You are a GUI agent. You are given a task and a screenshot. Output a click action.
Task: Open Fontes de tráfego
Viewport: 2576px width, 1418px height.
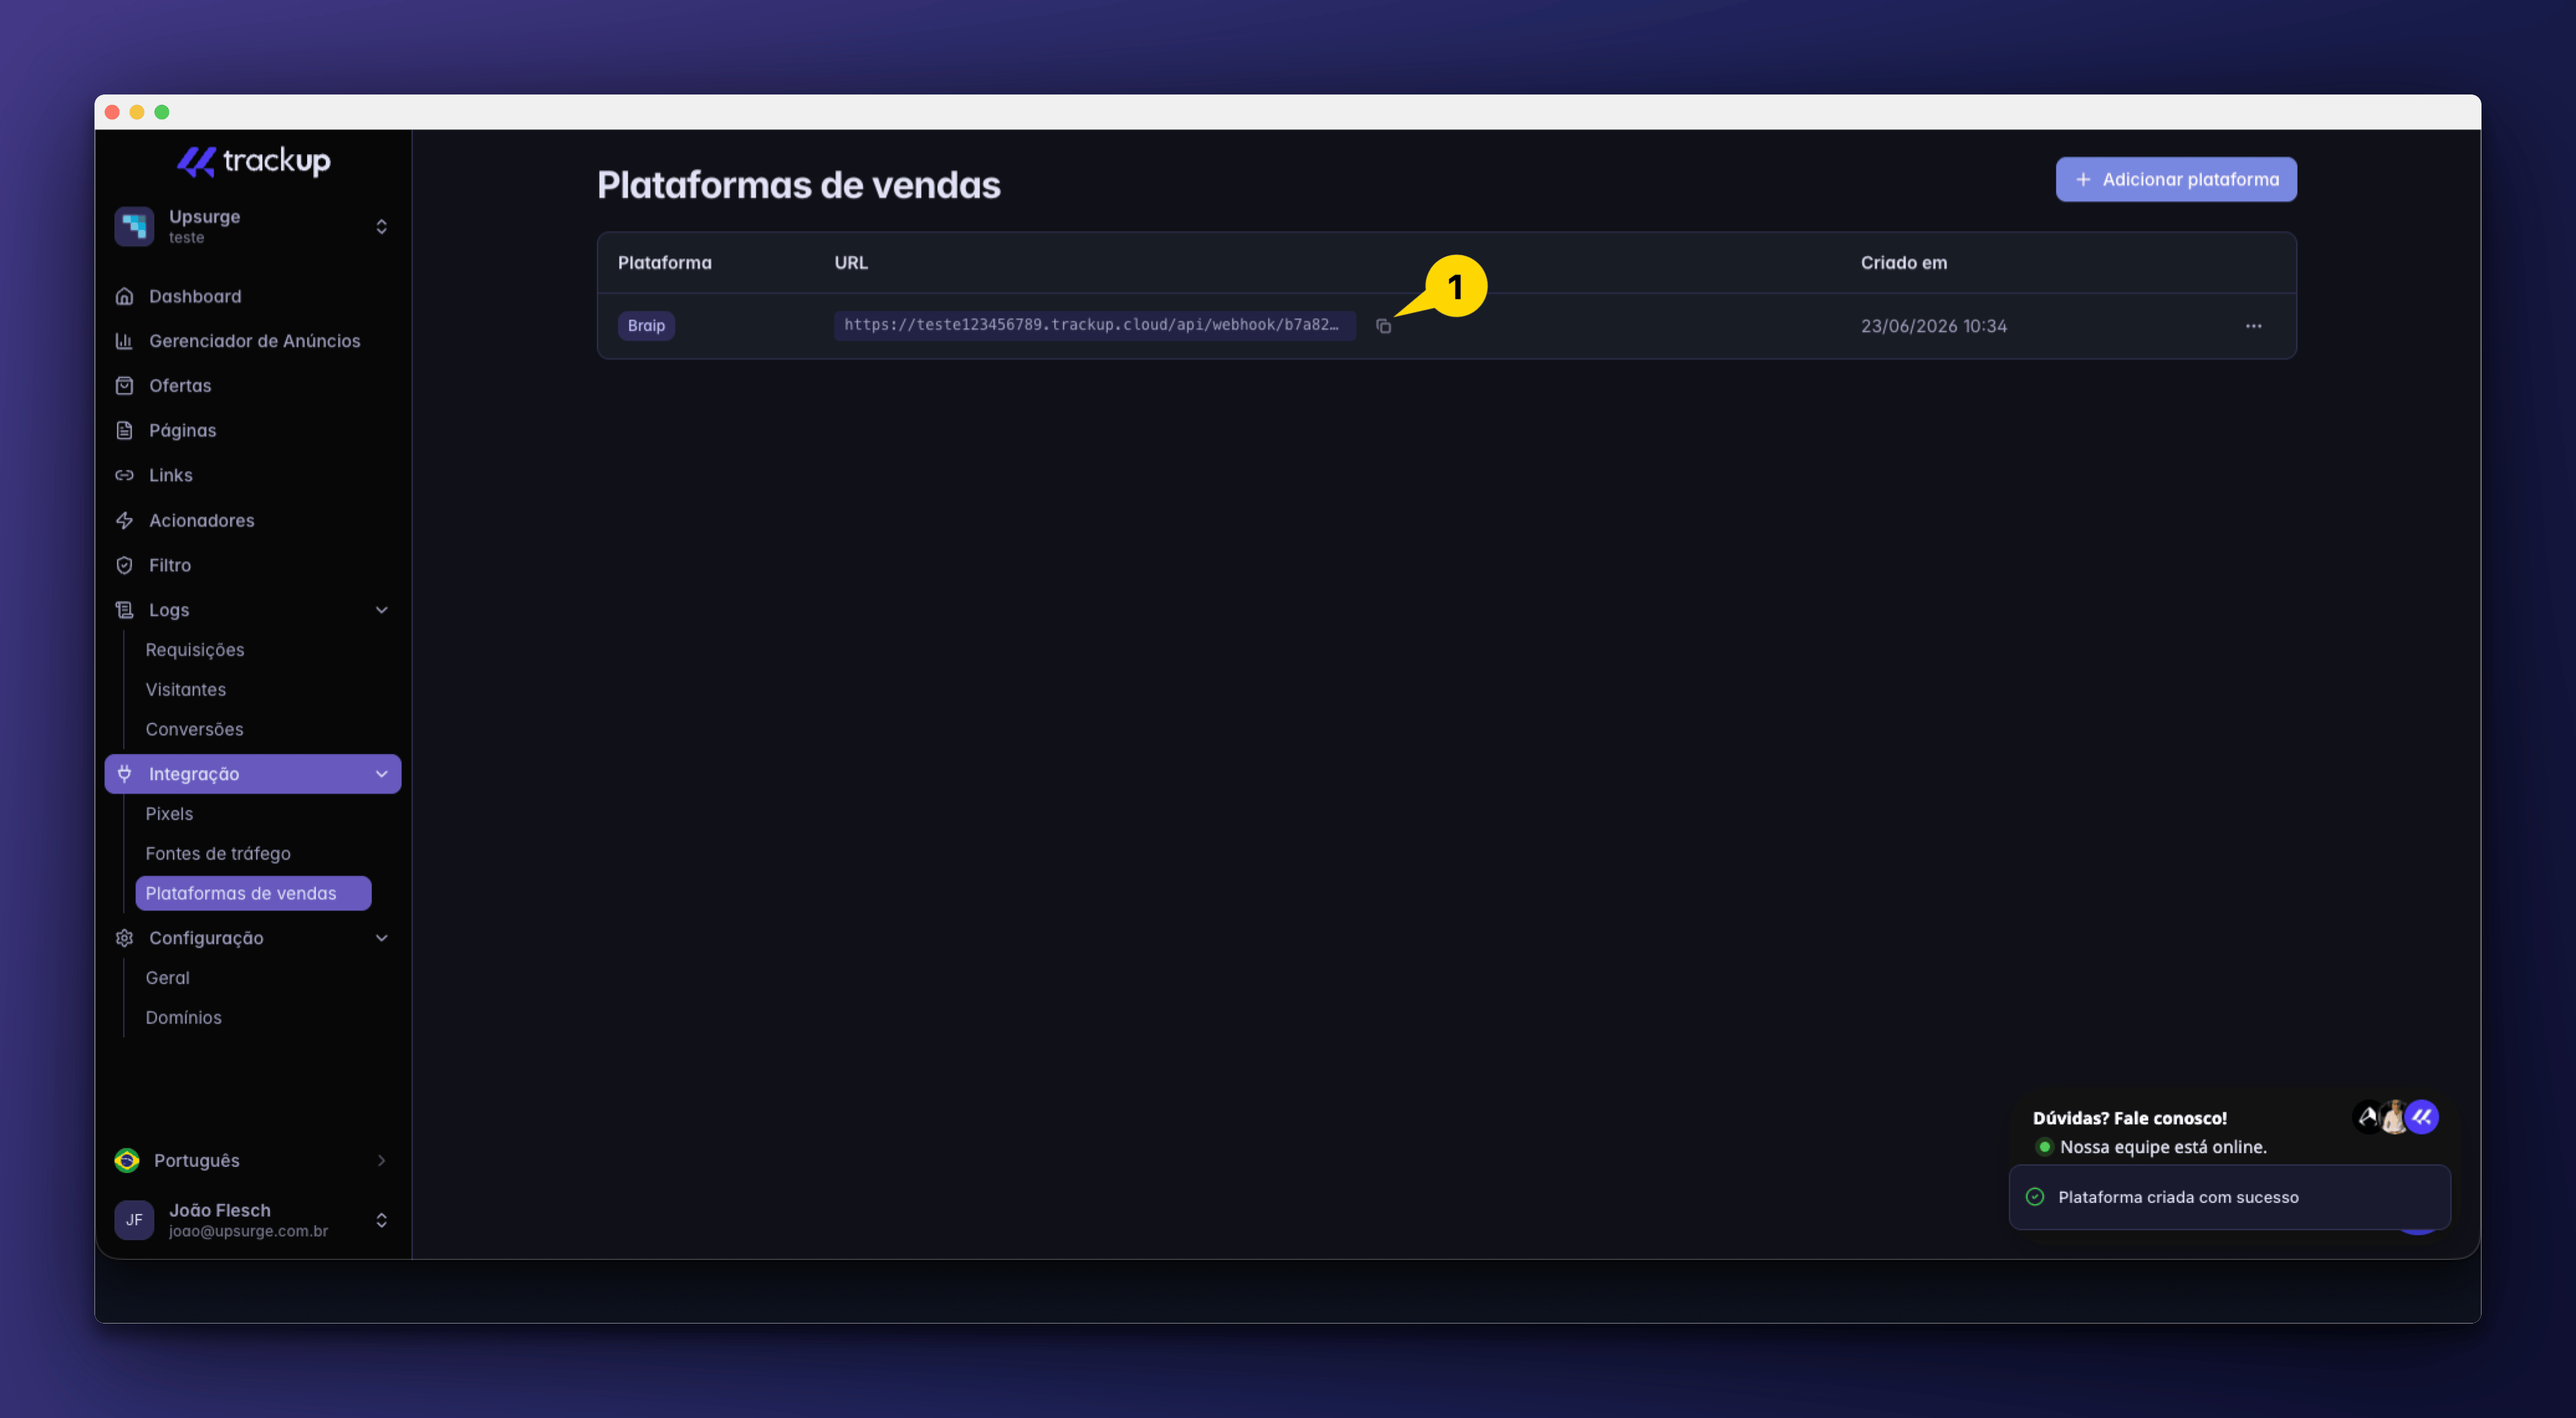(x=218, y=854)
